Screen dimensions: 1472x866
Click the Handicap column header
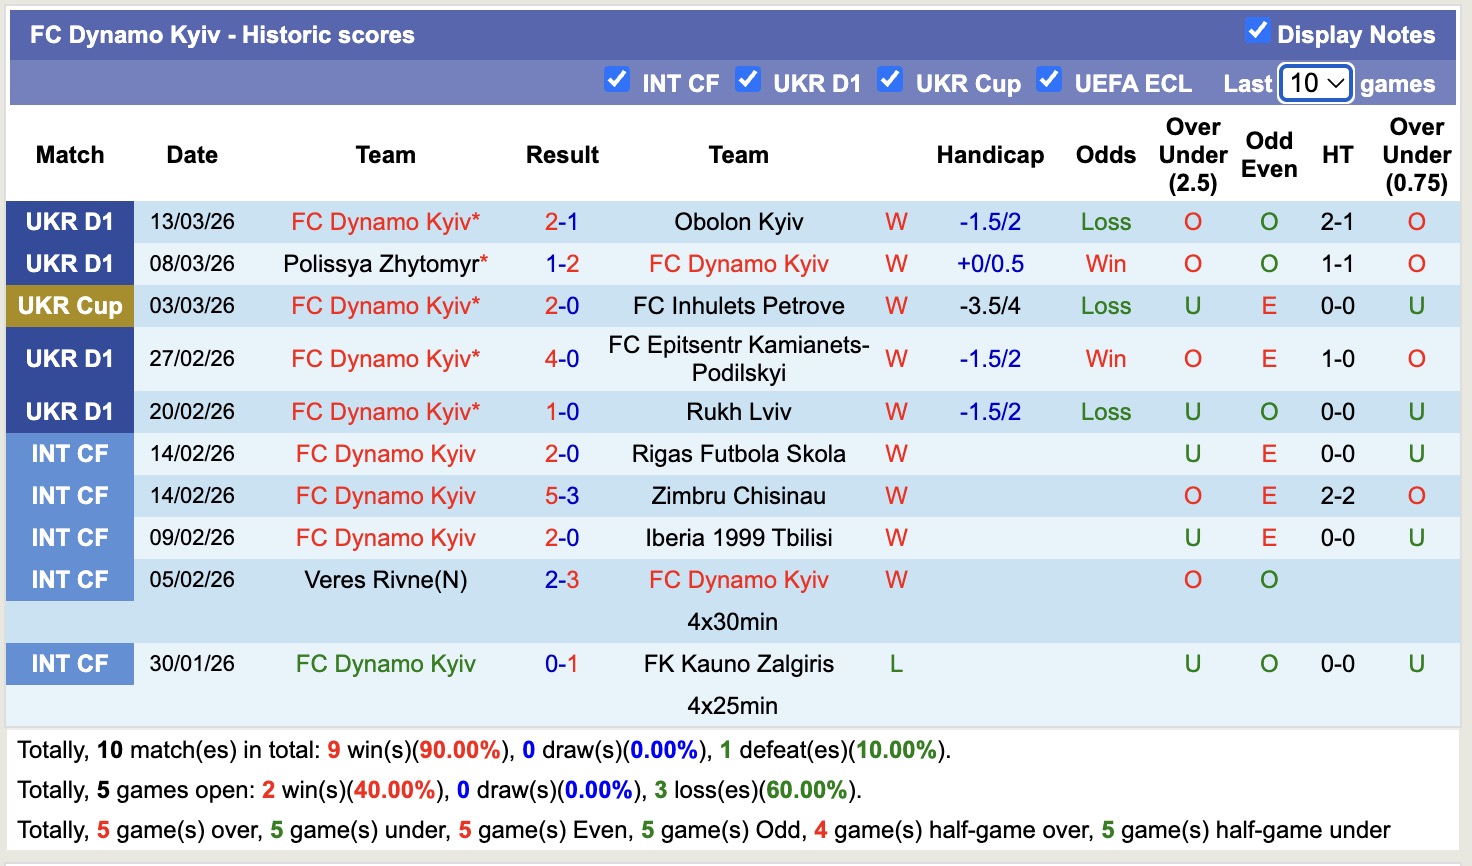click(x=990, y=155)
